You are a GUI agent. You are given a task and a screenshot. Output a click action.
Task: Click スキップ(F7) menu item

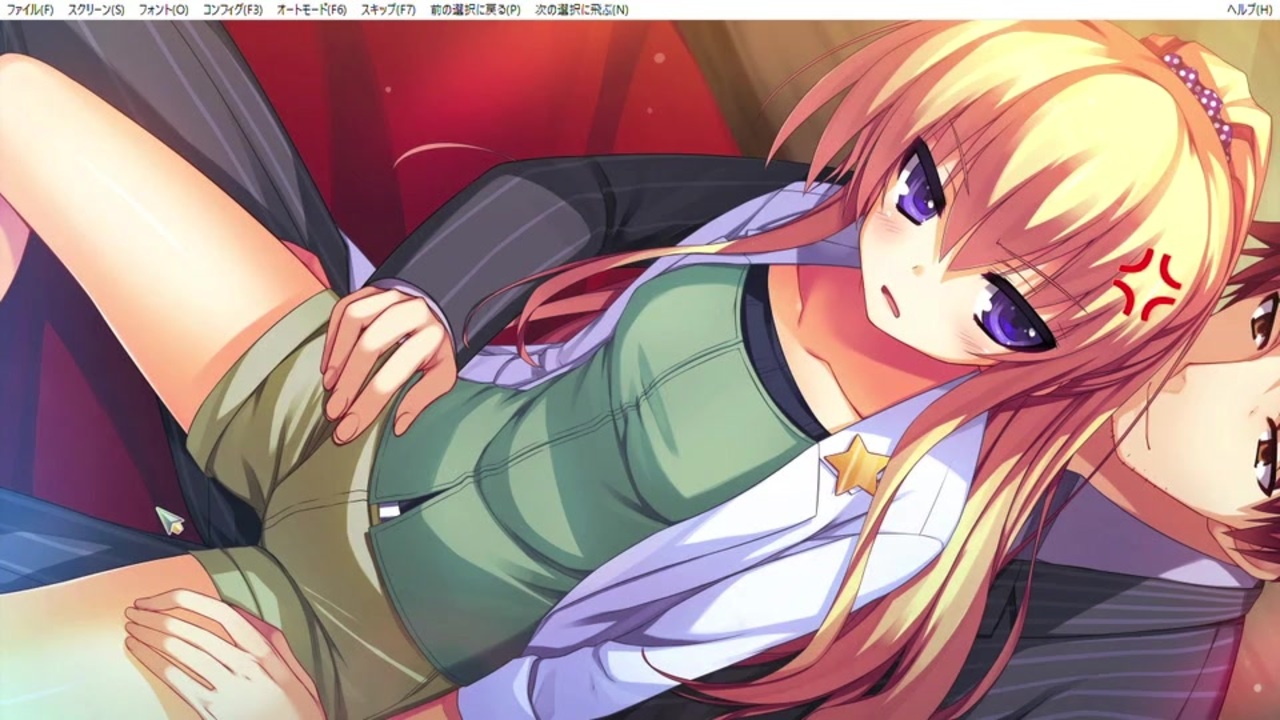[x=388, y=10]
